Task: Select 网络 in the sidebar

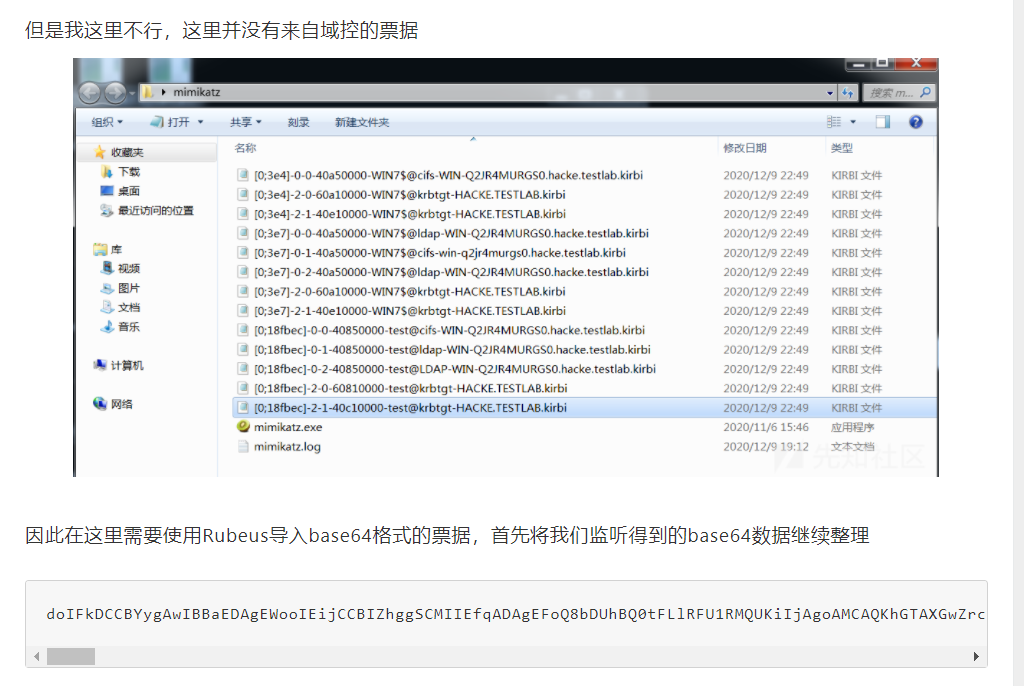Action: pyautogui.click(x=121, y=404)
